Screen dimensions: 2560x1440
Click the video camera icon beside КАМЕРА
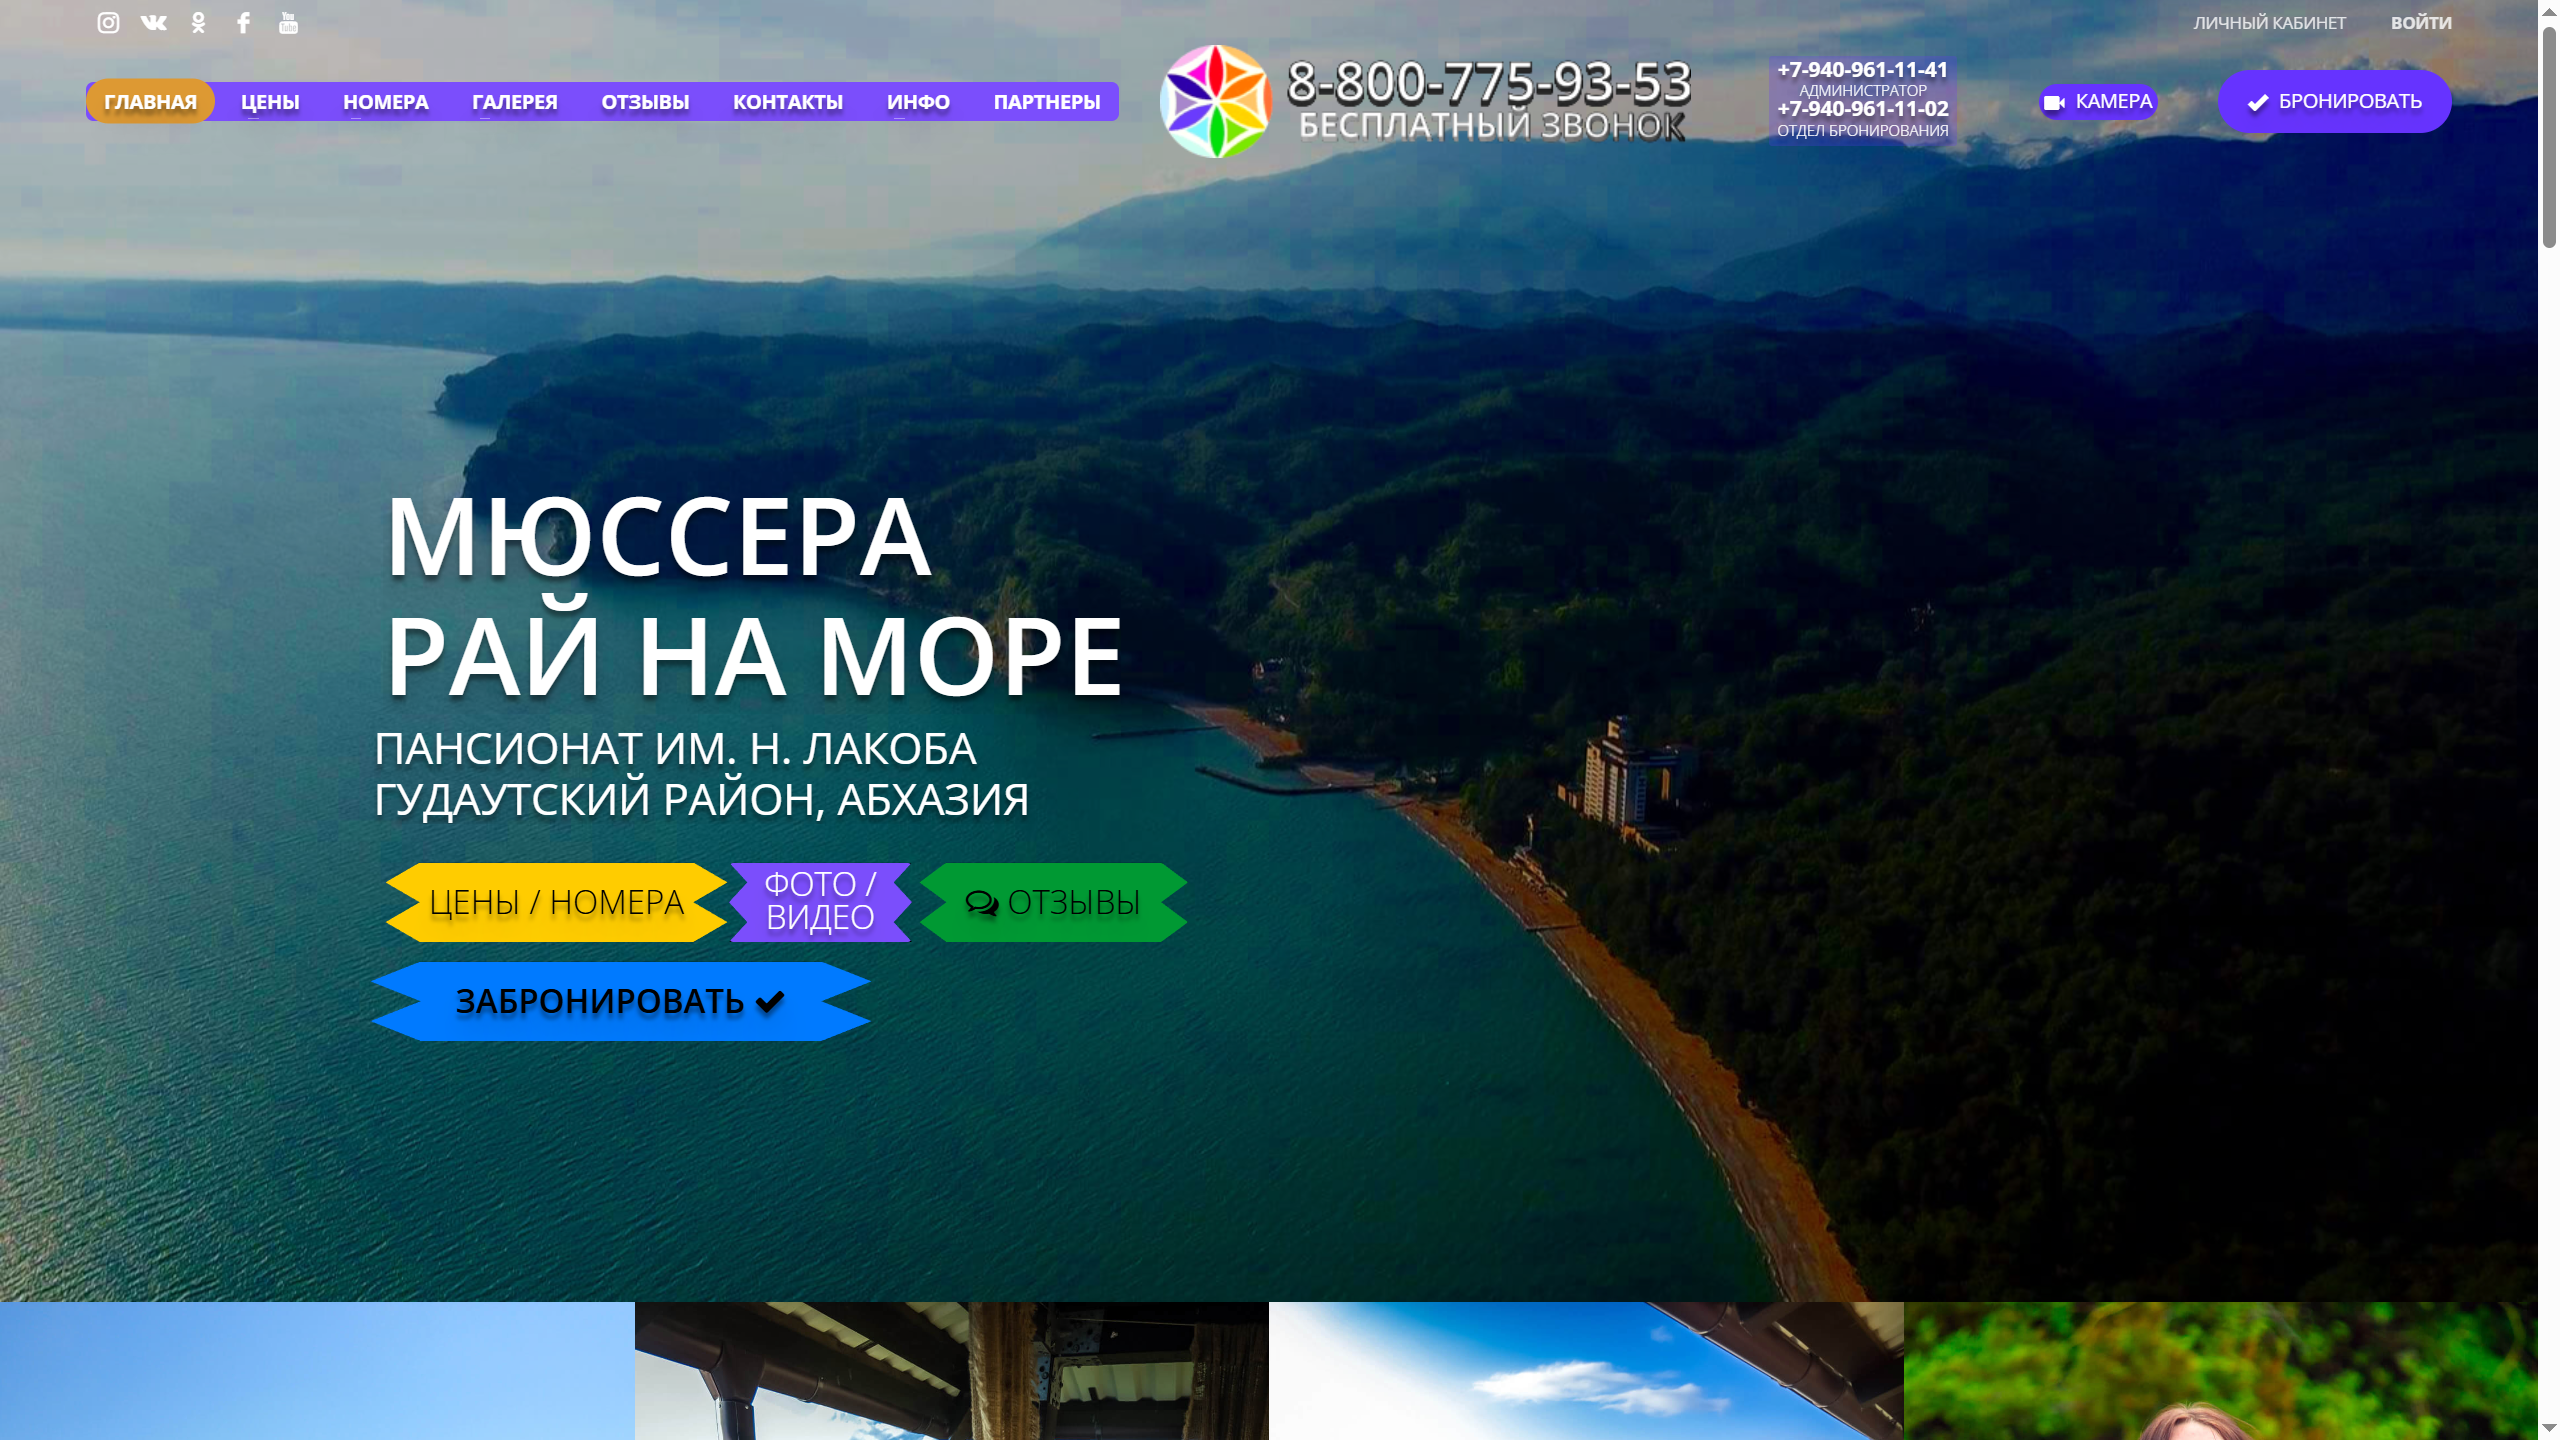coord(2054,102)
